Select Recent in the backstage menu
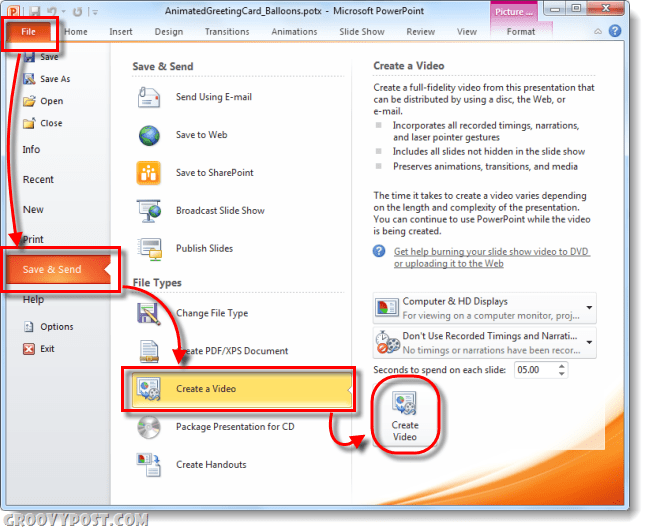 pyautogui.click(x=38, y=179)
